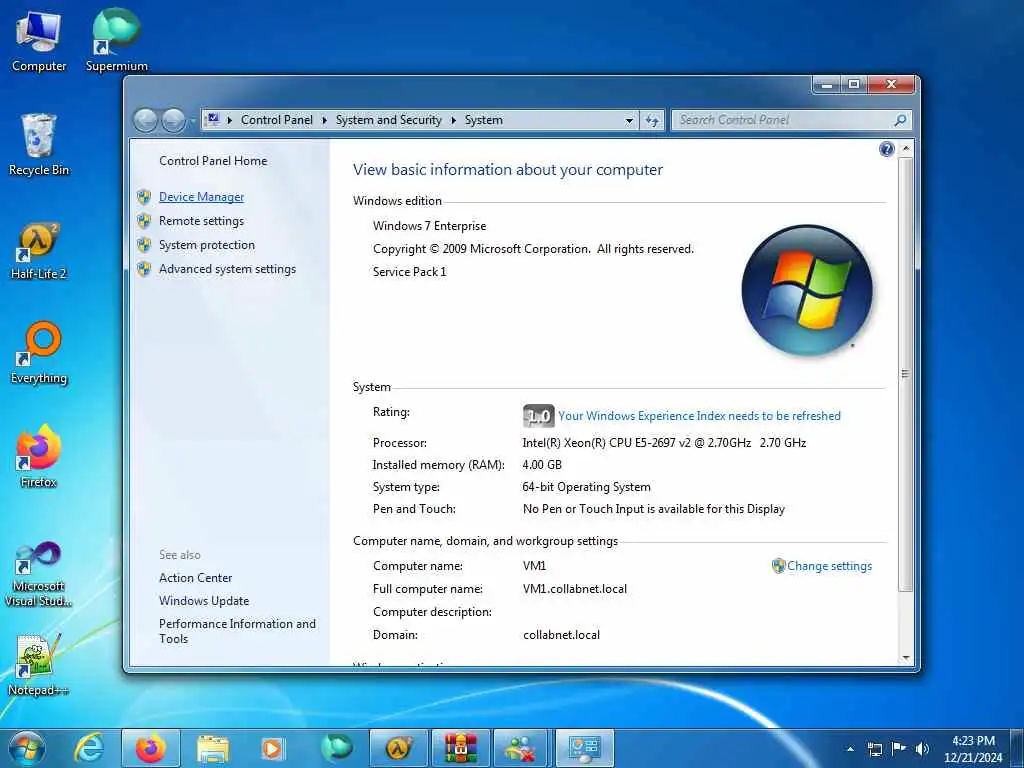Click the Show desktop button at the taskbar end
1024x768 pixels.
click(x=1017, y=749)
